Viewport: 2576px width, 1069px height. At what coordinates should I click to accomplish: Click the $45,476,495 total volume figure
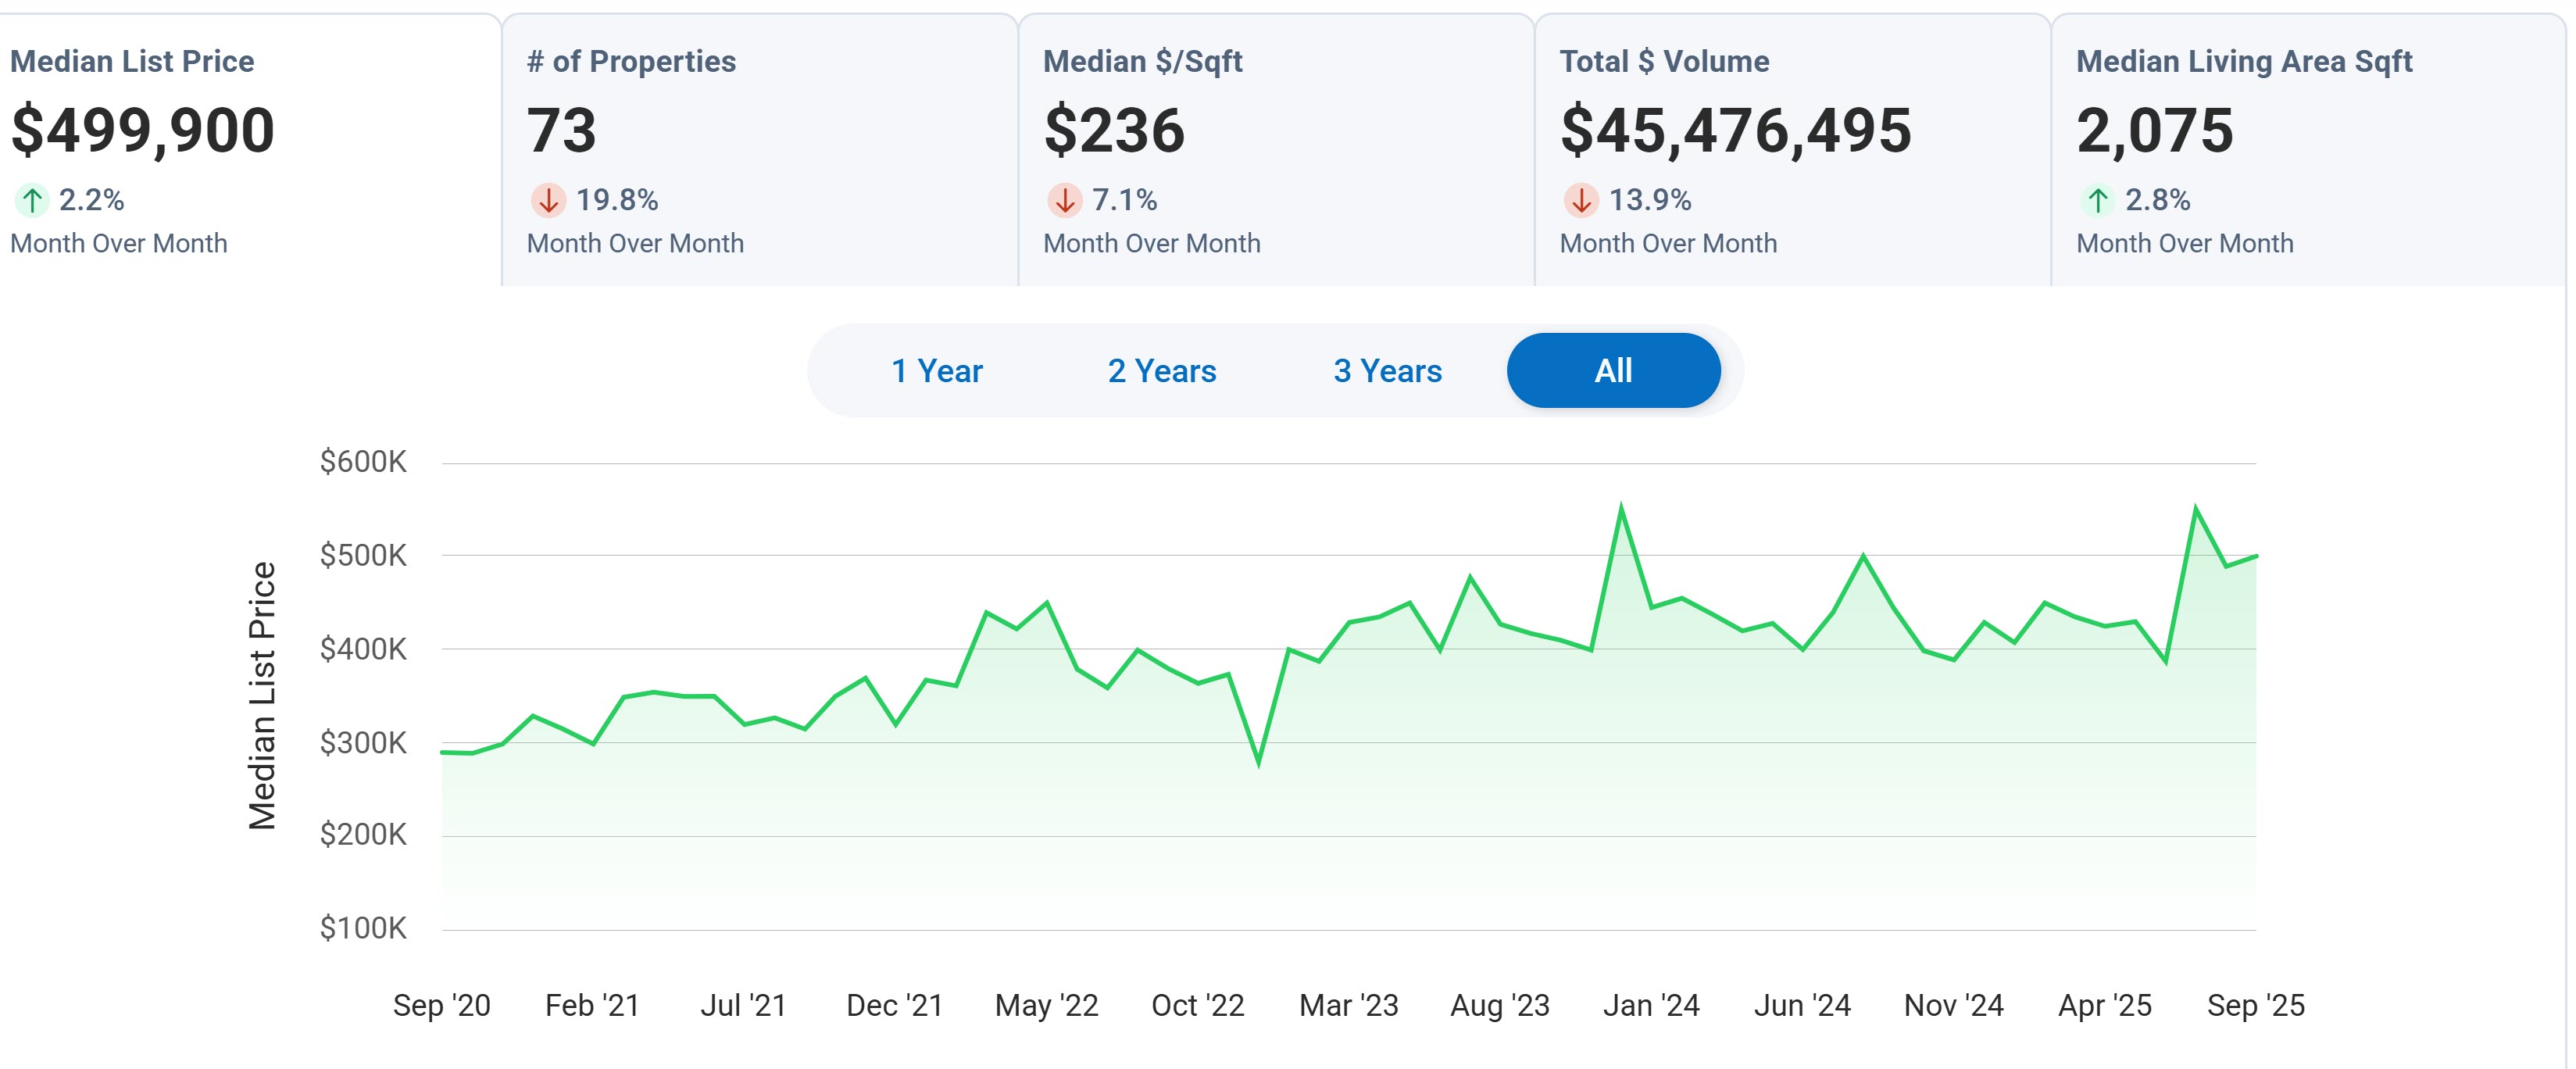point(1735,130)
